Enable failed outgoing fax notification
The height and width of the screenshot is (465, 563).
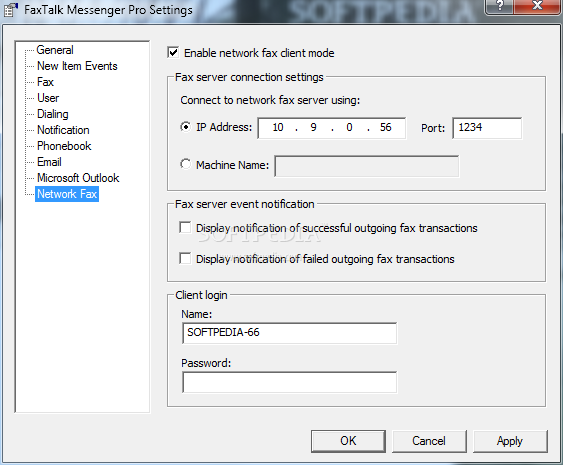pos(185,259)
